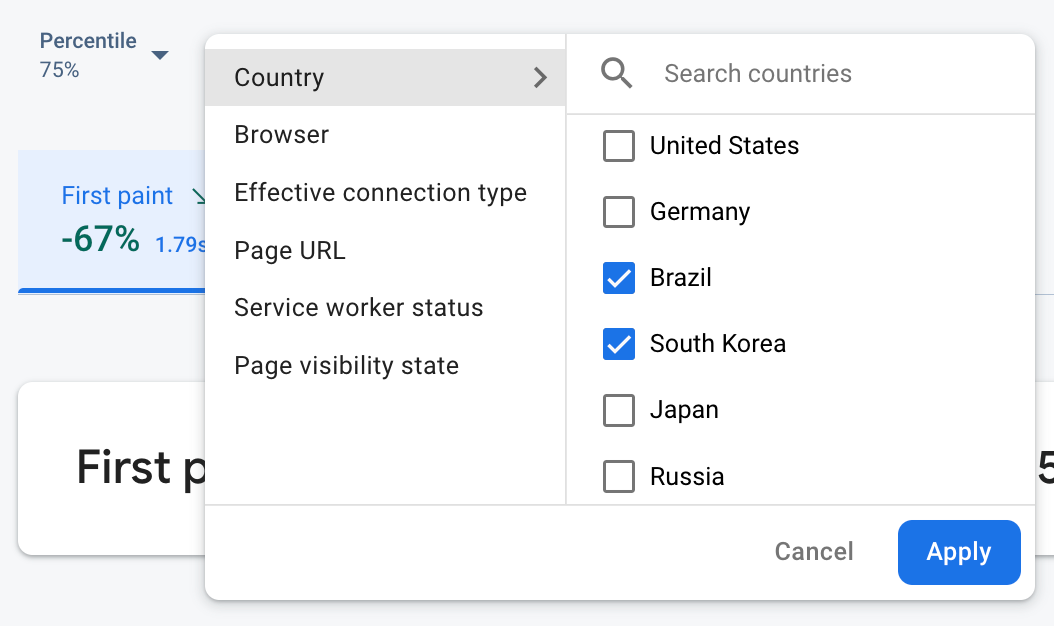
Task: Click the Cancel button
Action: [814, 552]
